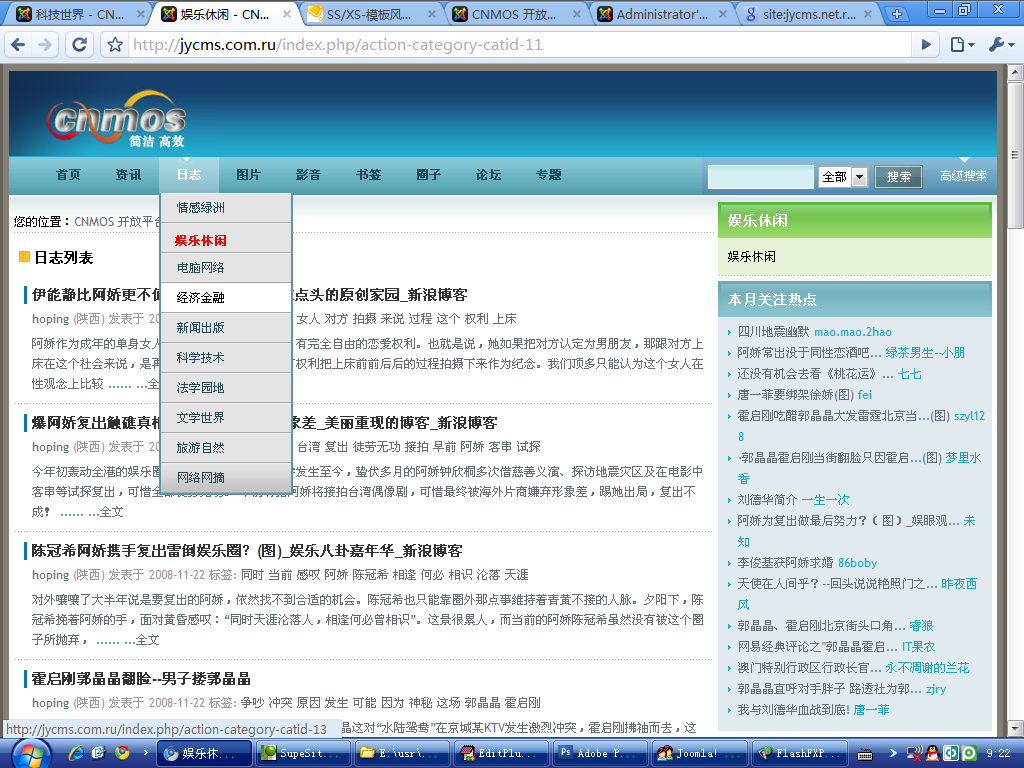Open hot topic 李俊基获阿娇求婚
The width and height of the screenshot is (1024, 768).
[x=785, y=562]
